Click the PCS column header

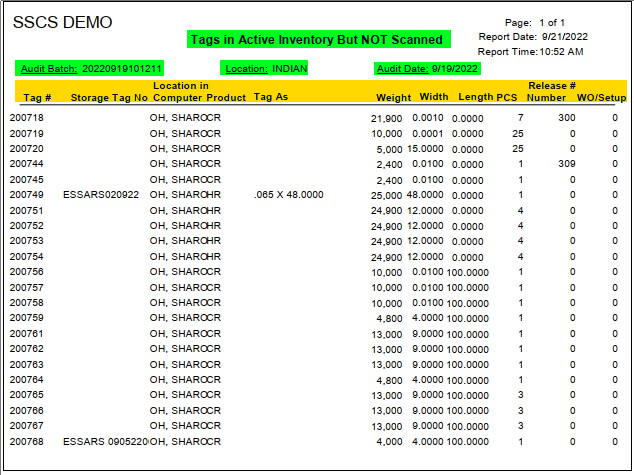[507, 98]
